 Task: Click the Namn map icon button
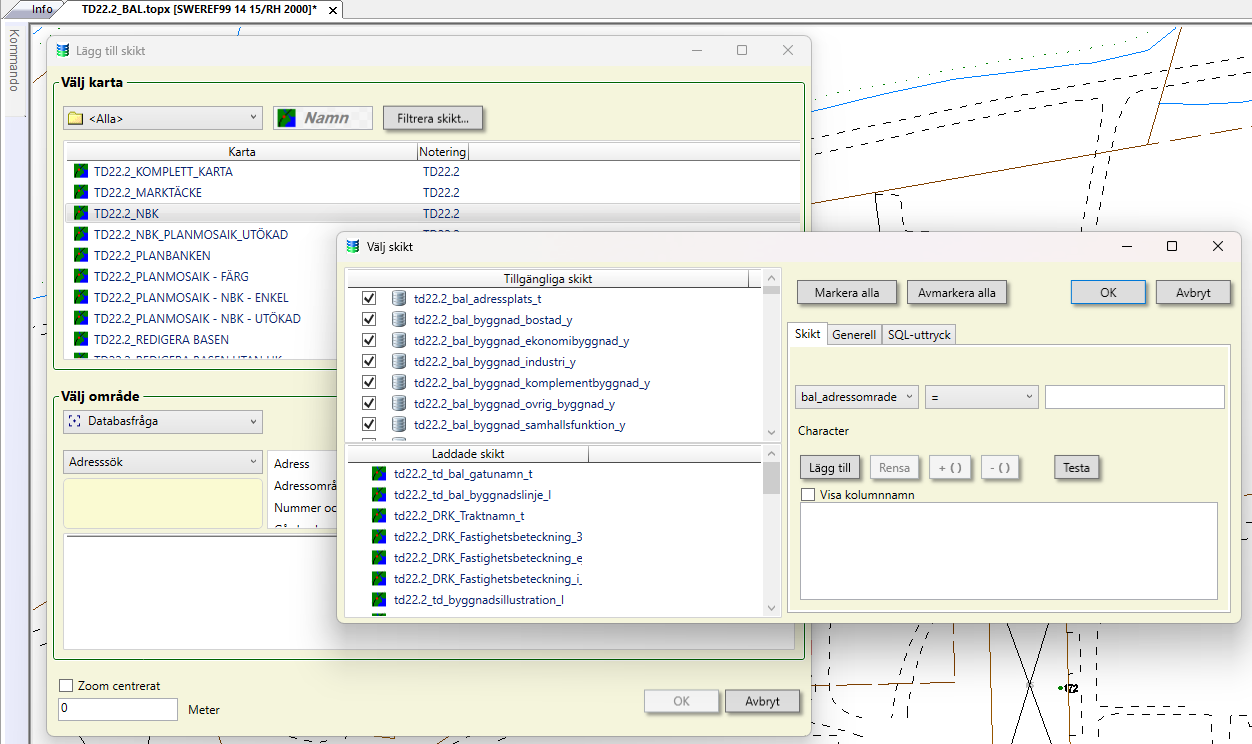(x=323, y=118)
